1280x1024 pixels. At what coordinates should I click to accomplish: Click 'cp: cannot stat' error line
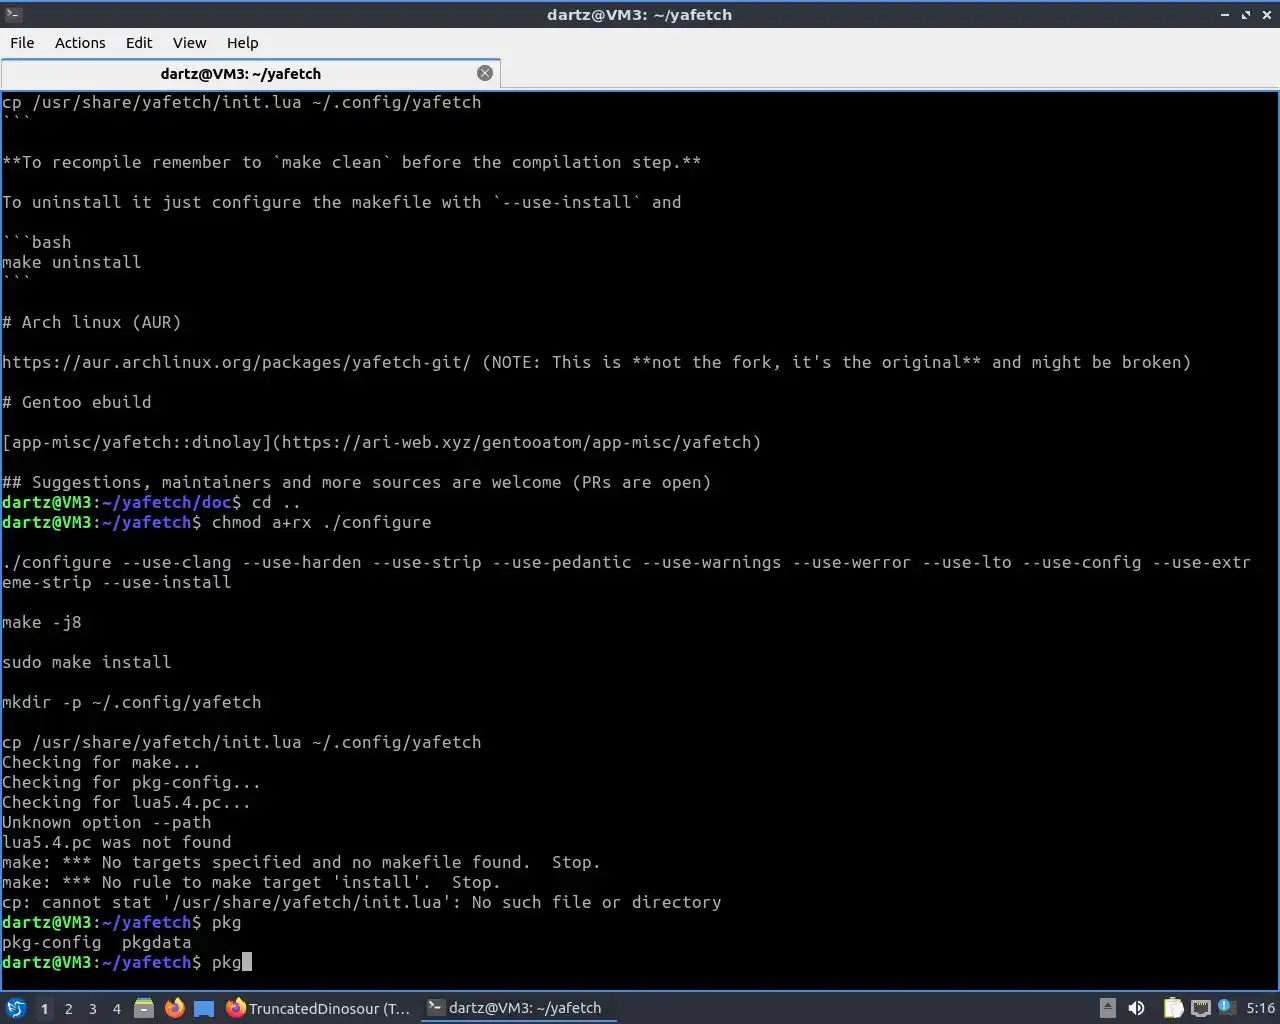tap(361, 902)
